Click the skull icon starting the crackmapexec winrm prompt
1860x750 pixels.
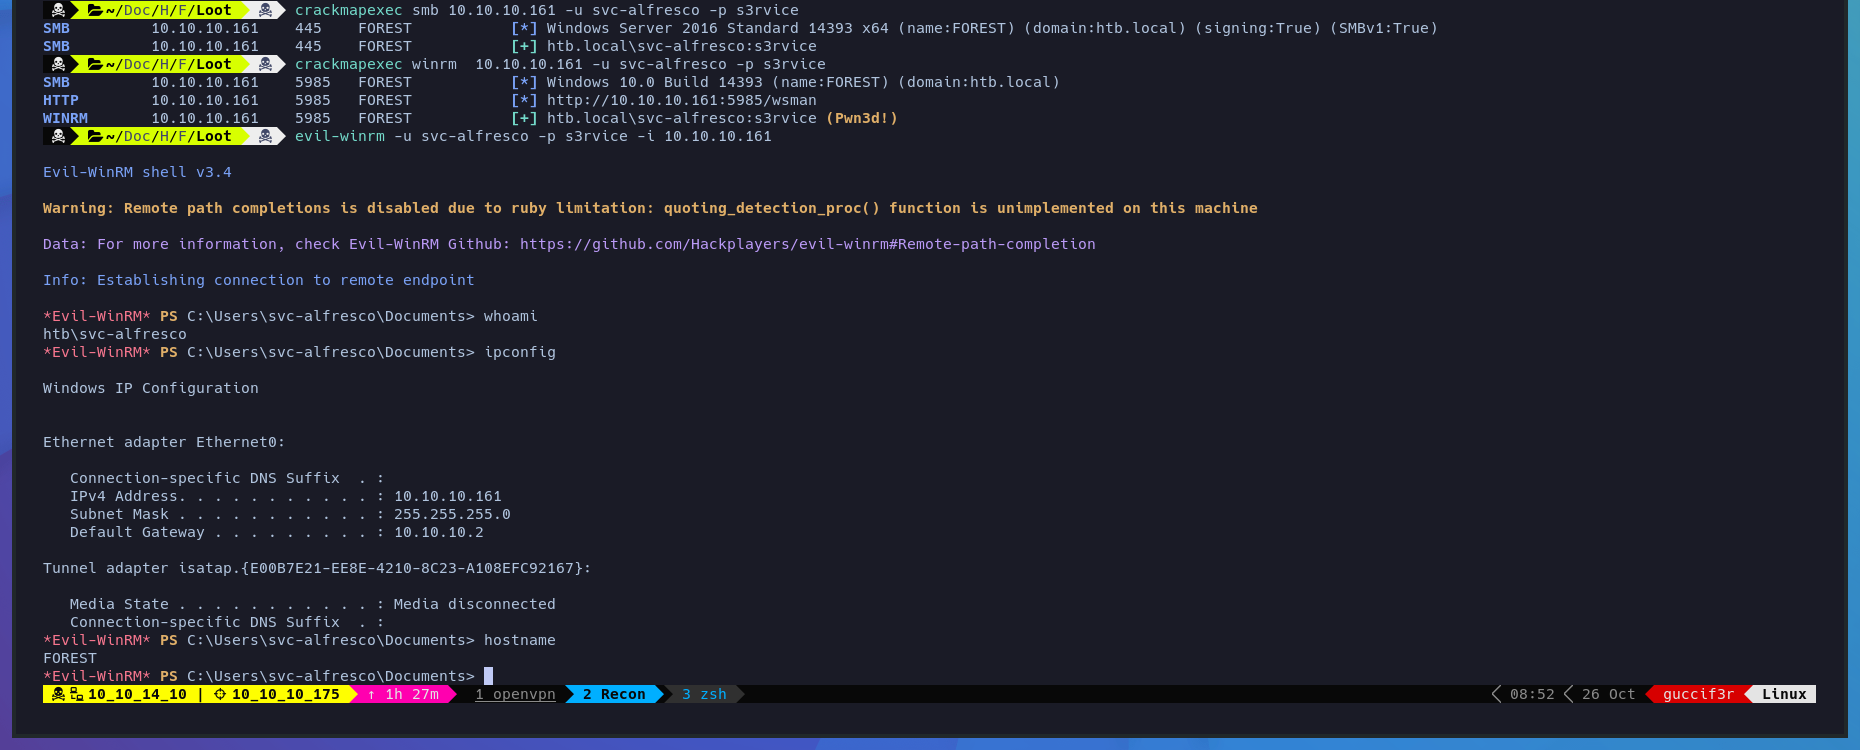[58, 64]
